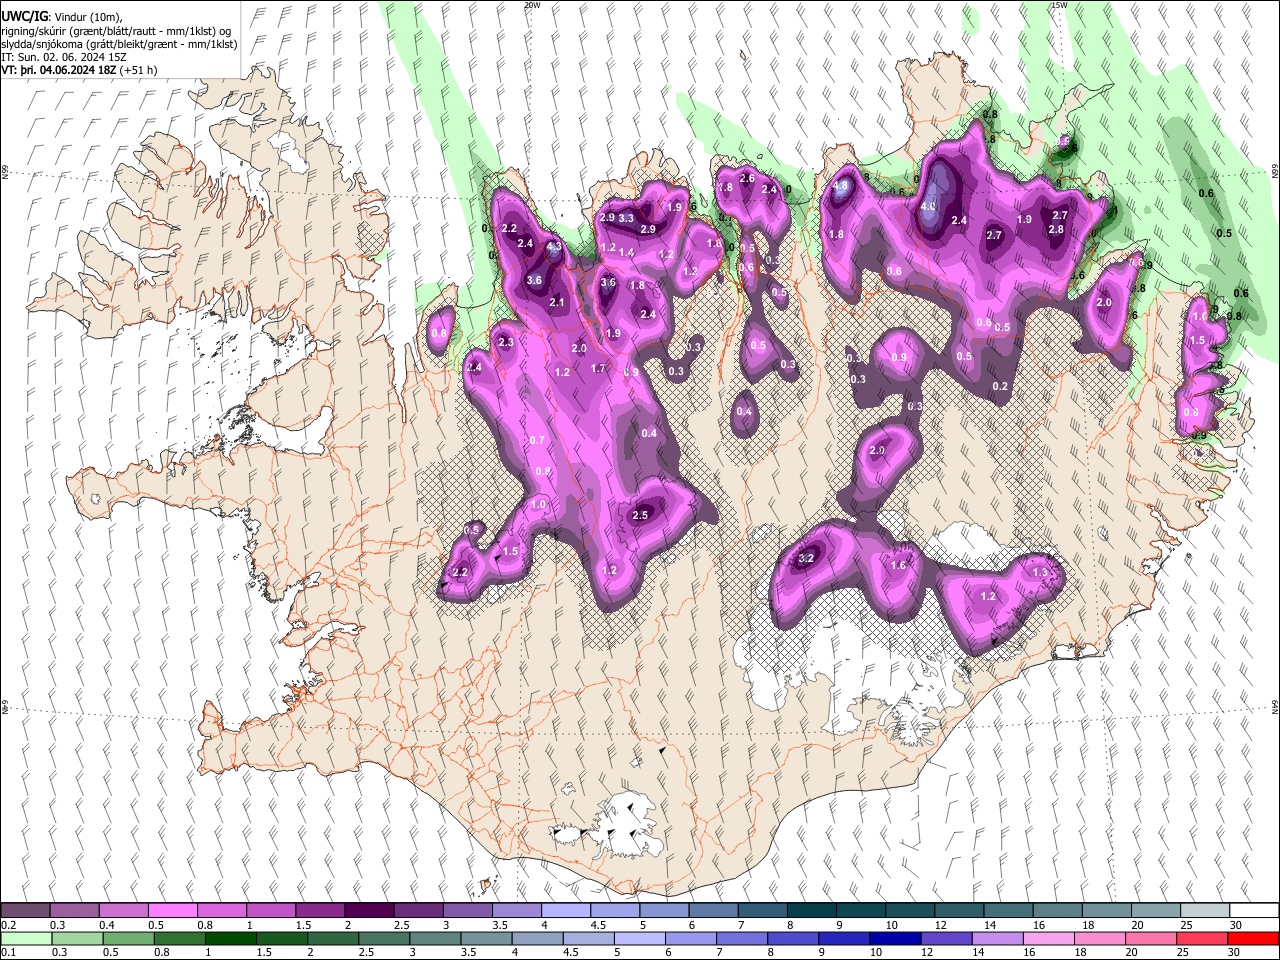
Task: Pick the white 30 swatch ending the upper legend
Action: click(1254, 911)
